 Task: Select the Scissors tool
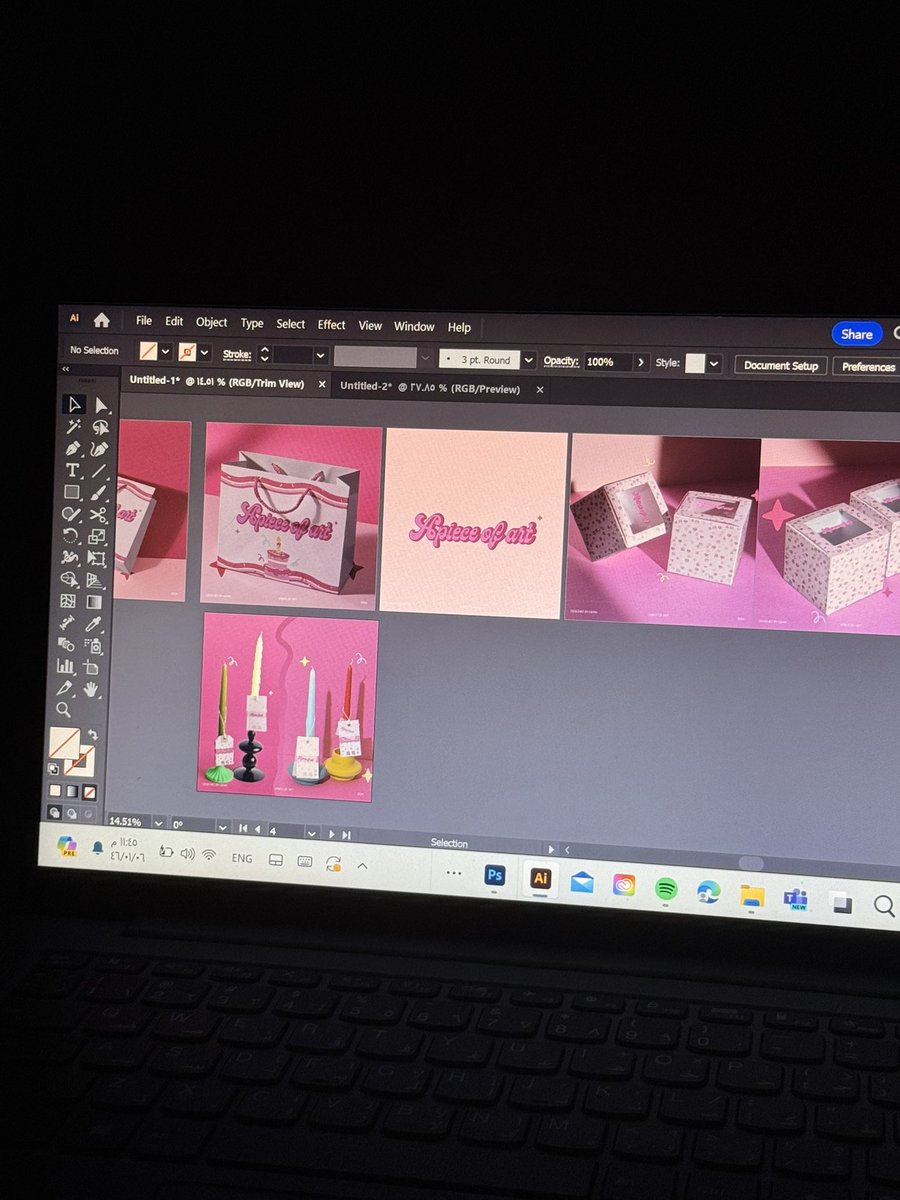pyautogui.click(x=99, y=514)
